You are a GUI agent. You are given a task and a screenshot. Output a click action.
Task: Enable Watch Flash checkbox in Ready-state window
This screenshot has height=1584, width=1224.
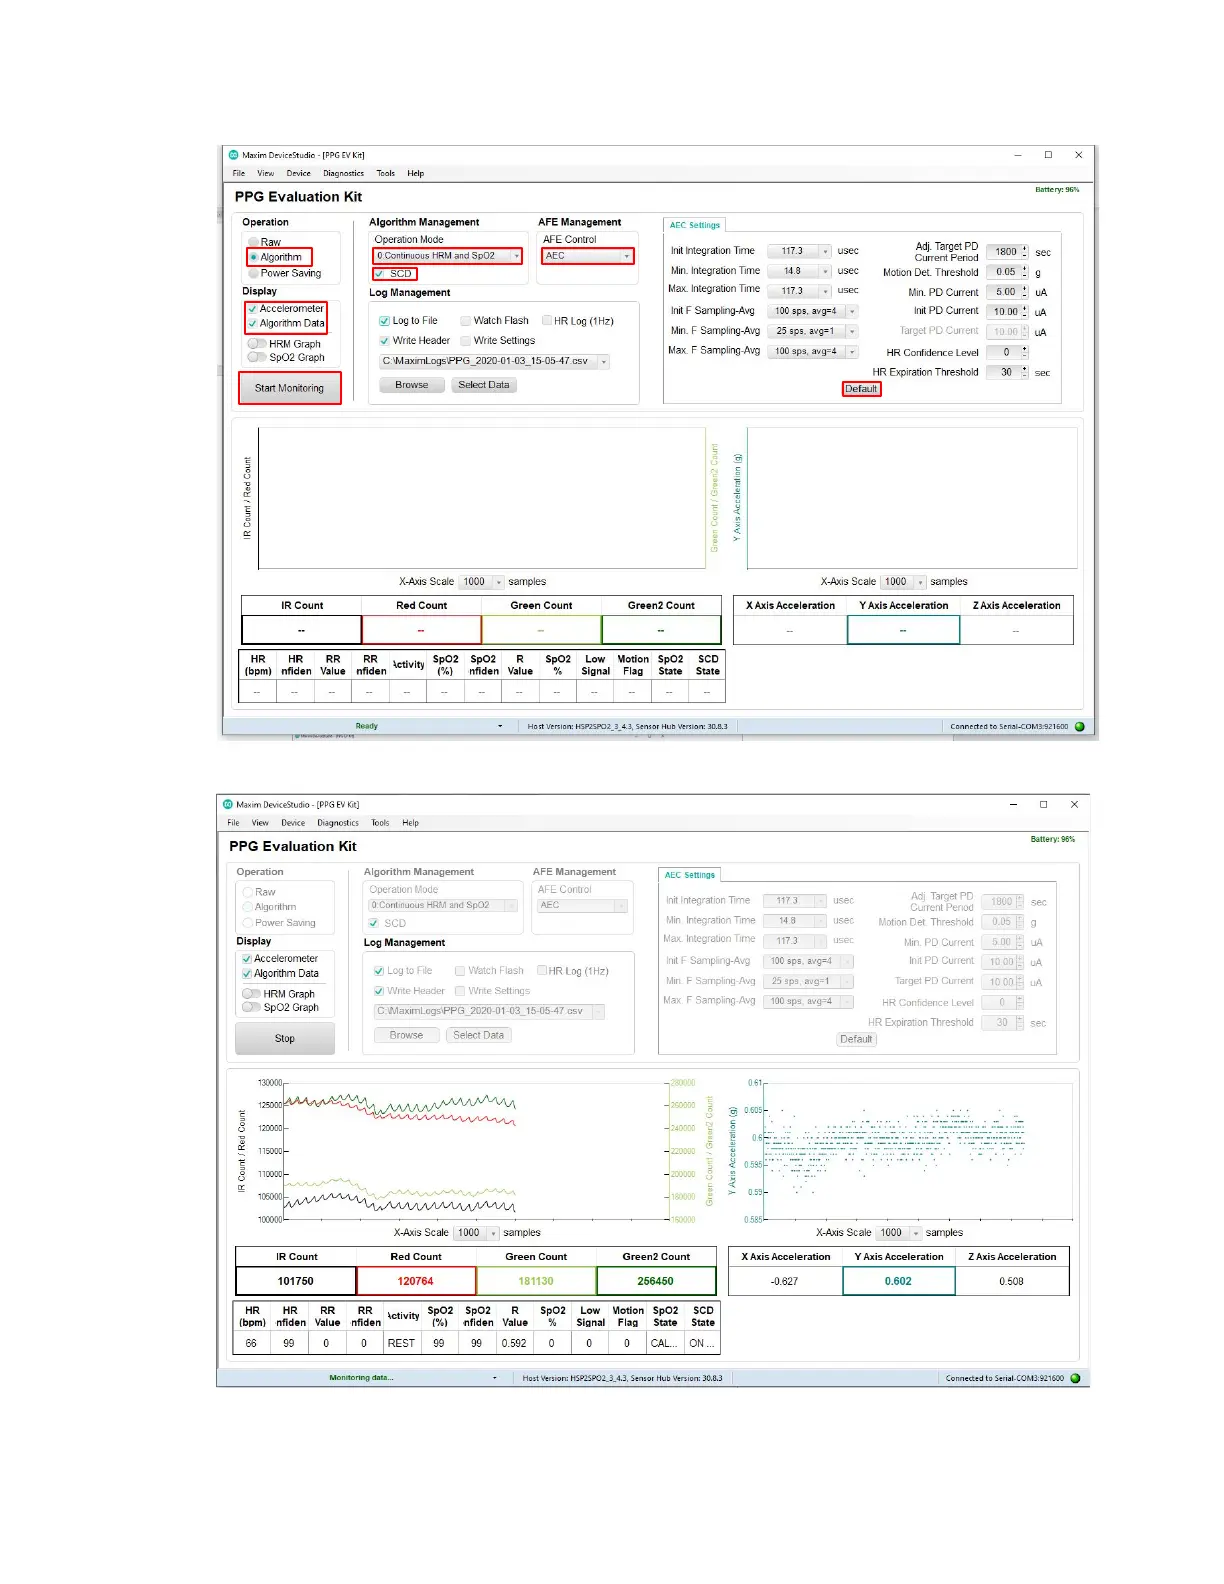[x=466, y=321]
